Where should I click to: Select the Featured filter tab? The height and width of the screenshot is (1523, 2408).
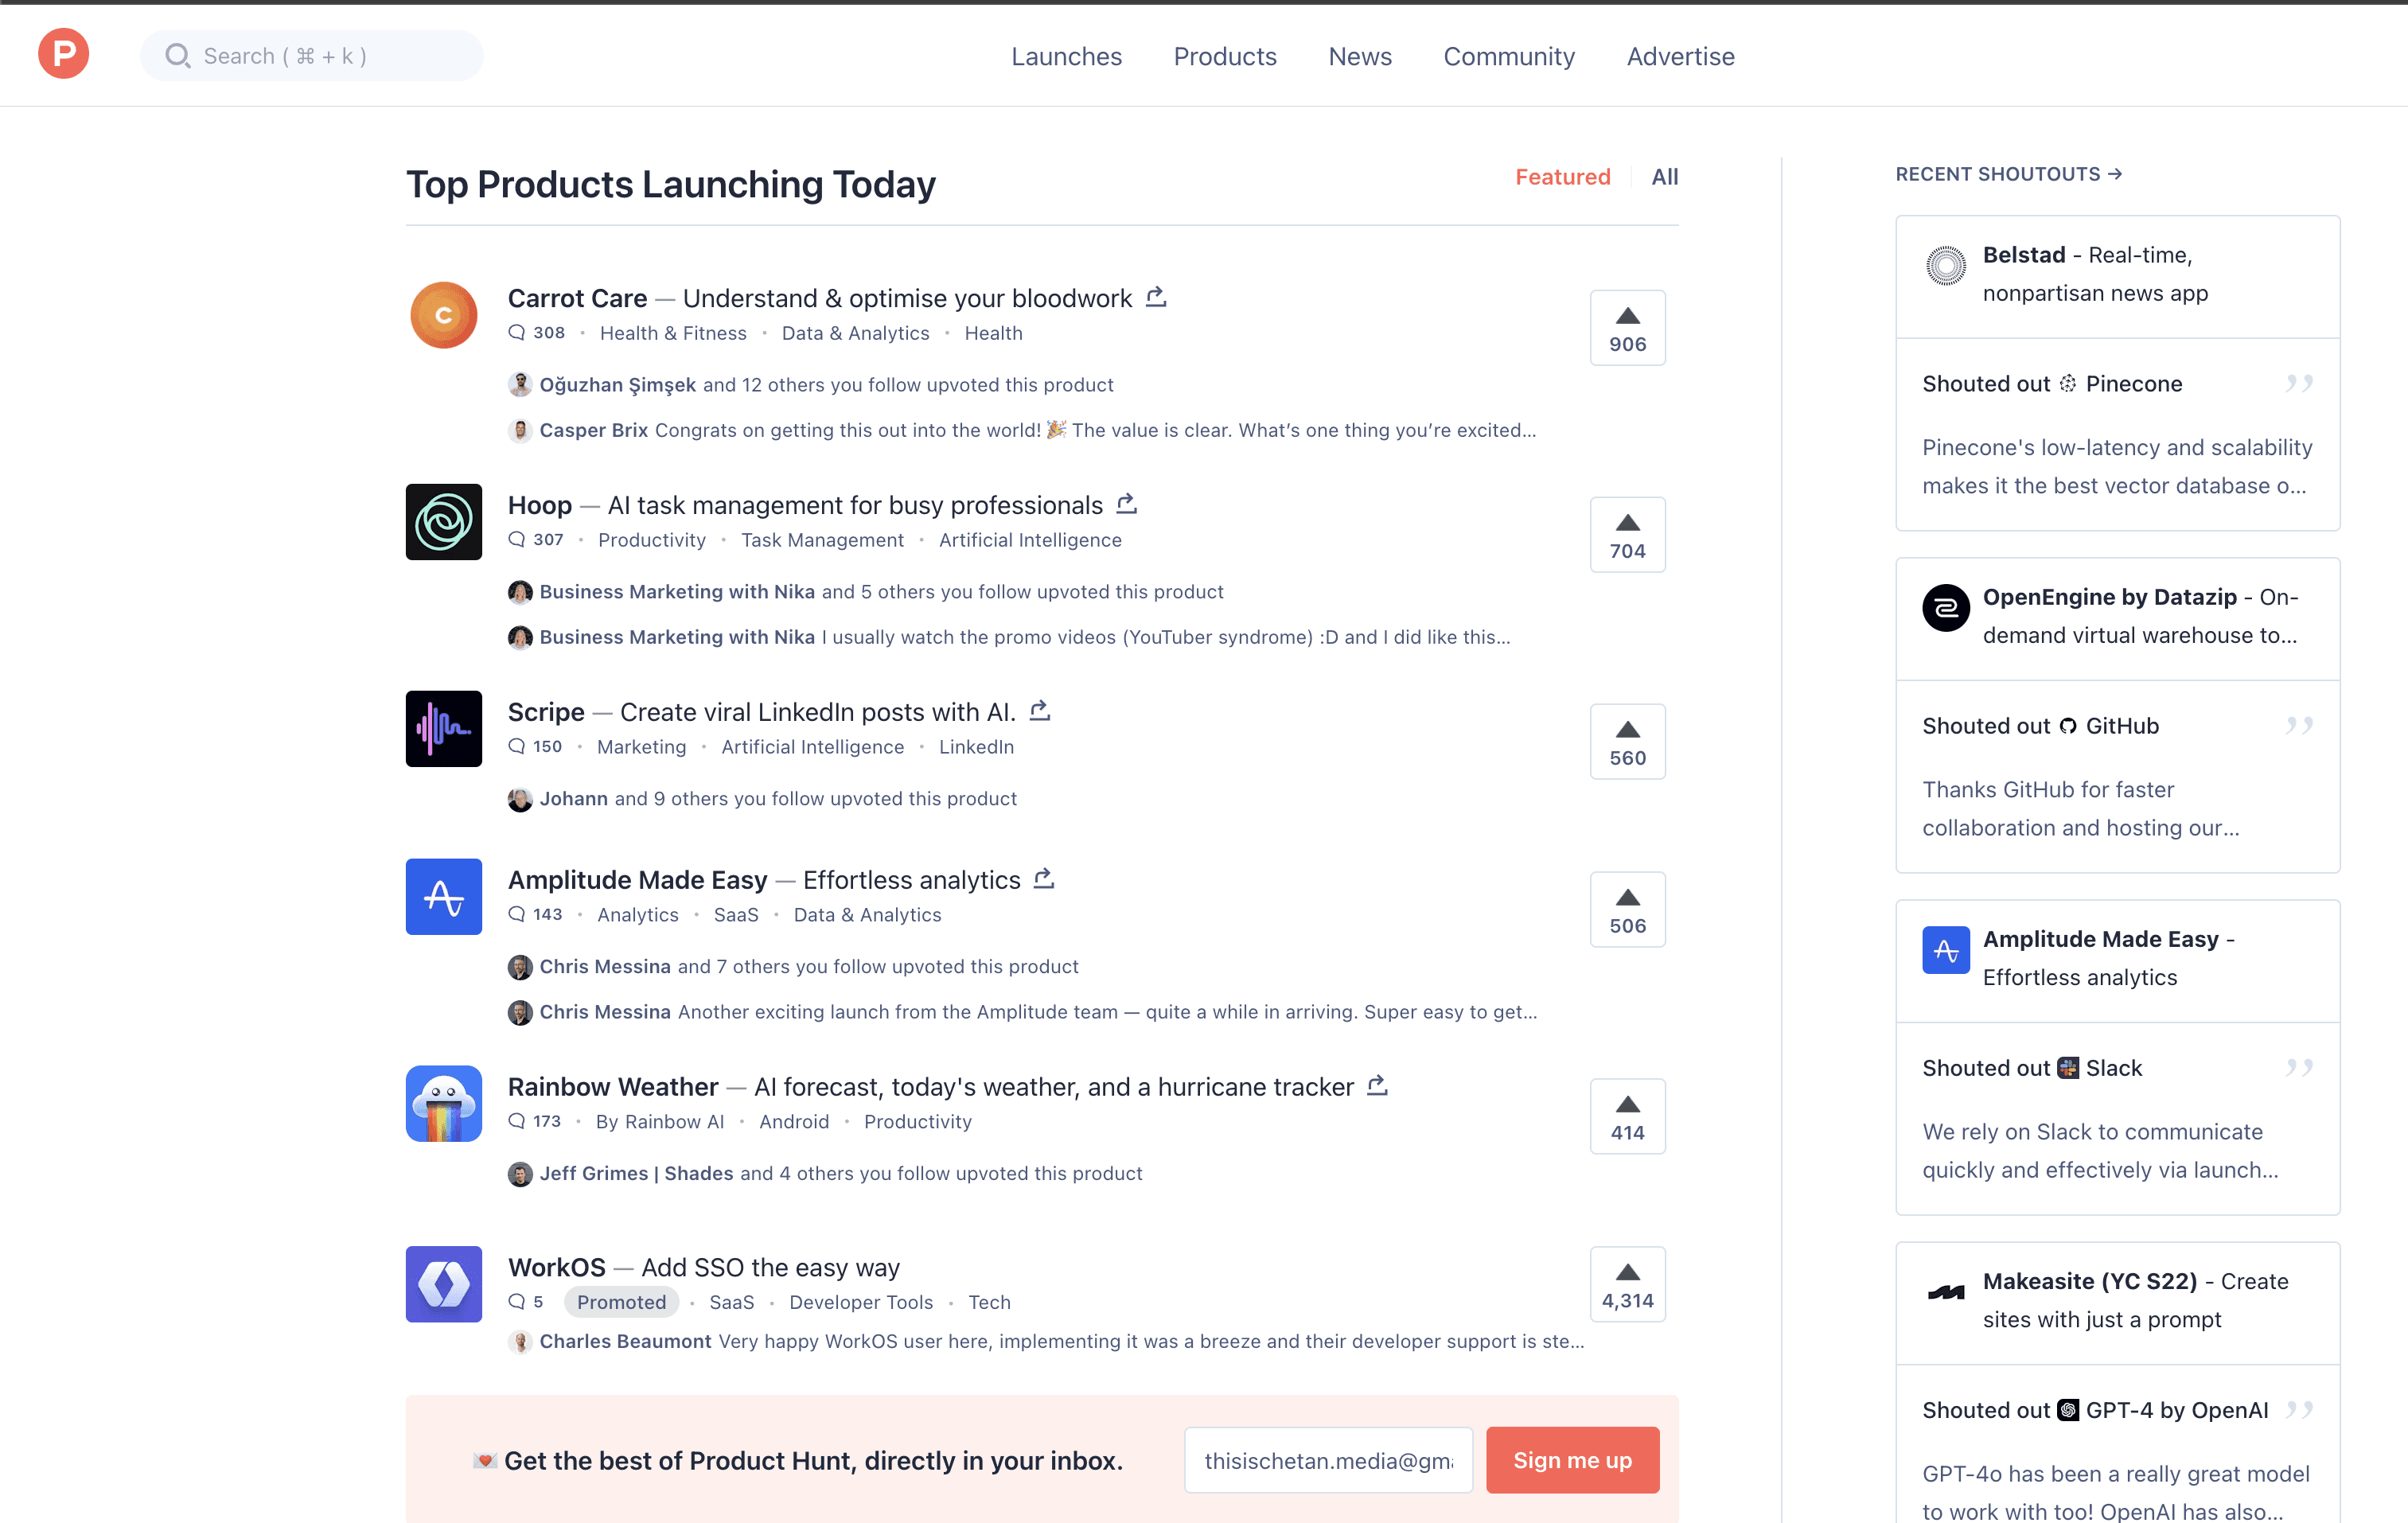pos(1562,177)
